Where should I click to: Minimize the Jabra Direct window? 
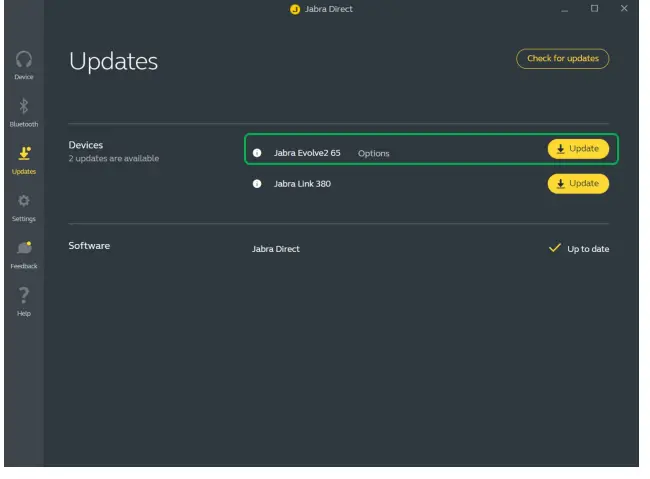564,9
